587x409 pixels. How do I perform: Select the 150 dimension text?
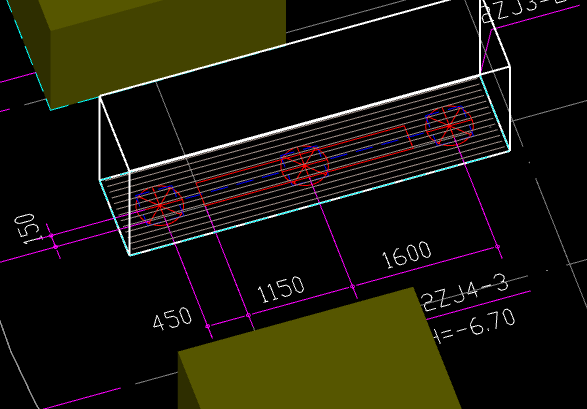29,229
